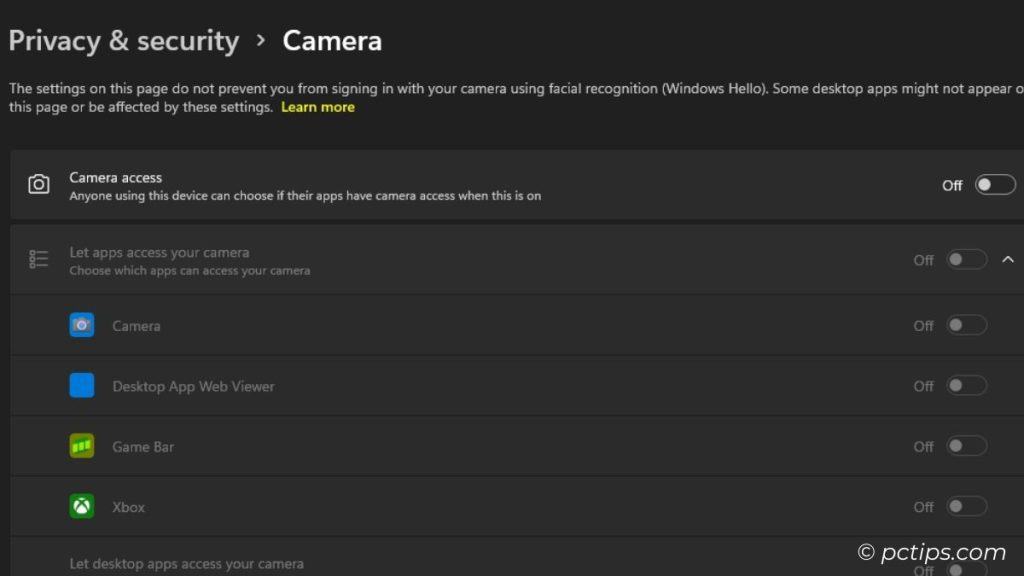Turn on camera access for Game Bar
Viewport: 1024px width, 576px height.
(x=966, y=446)
